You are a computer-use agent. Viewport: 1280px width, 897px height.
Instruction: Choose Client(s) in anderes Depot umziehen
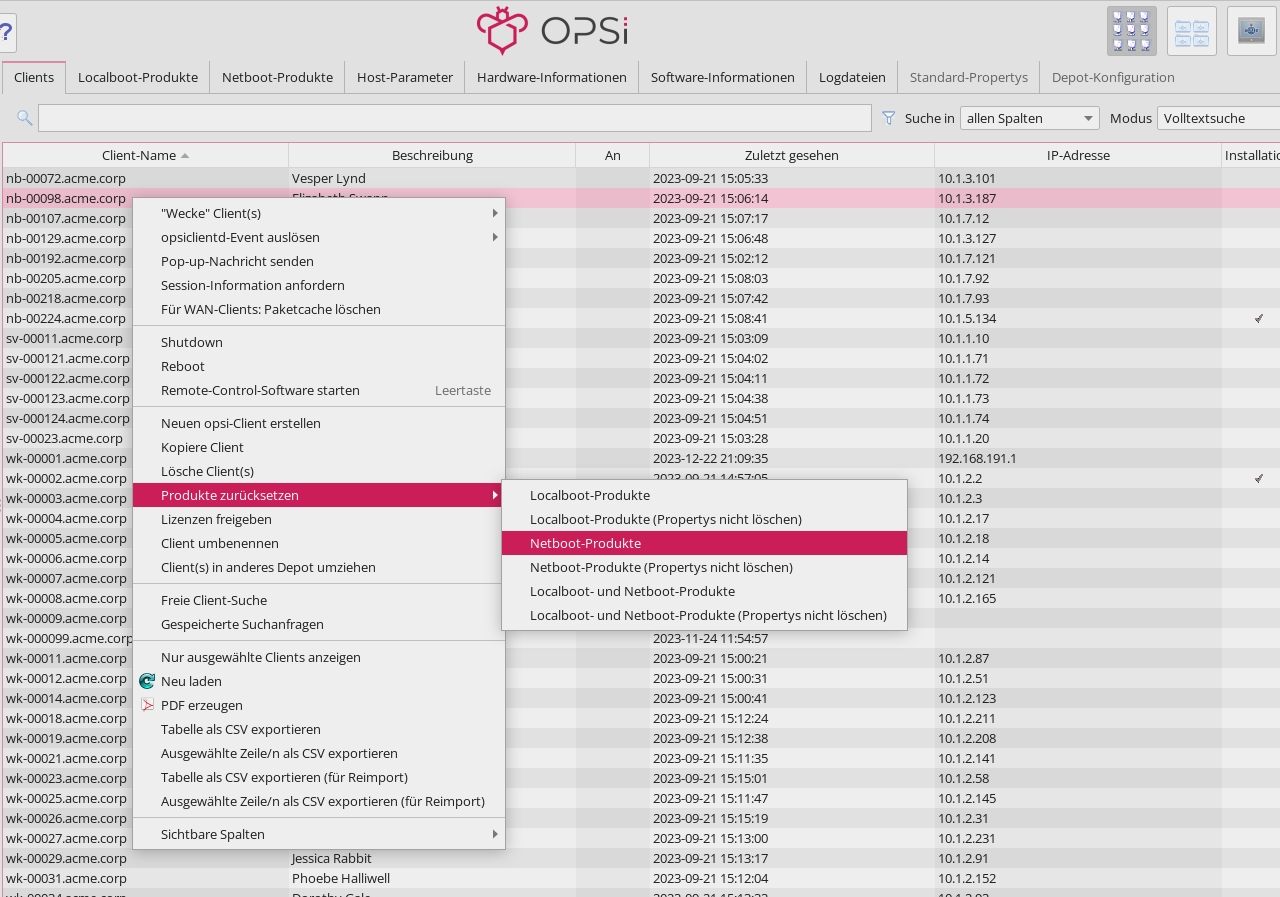pyautogui.click(x=319, y=567)
